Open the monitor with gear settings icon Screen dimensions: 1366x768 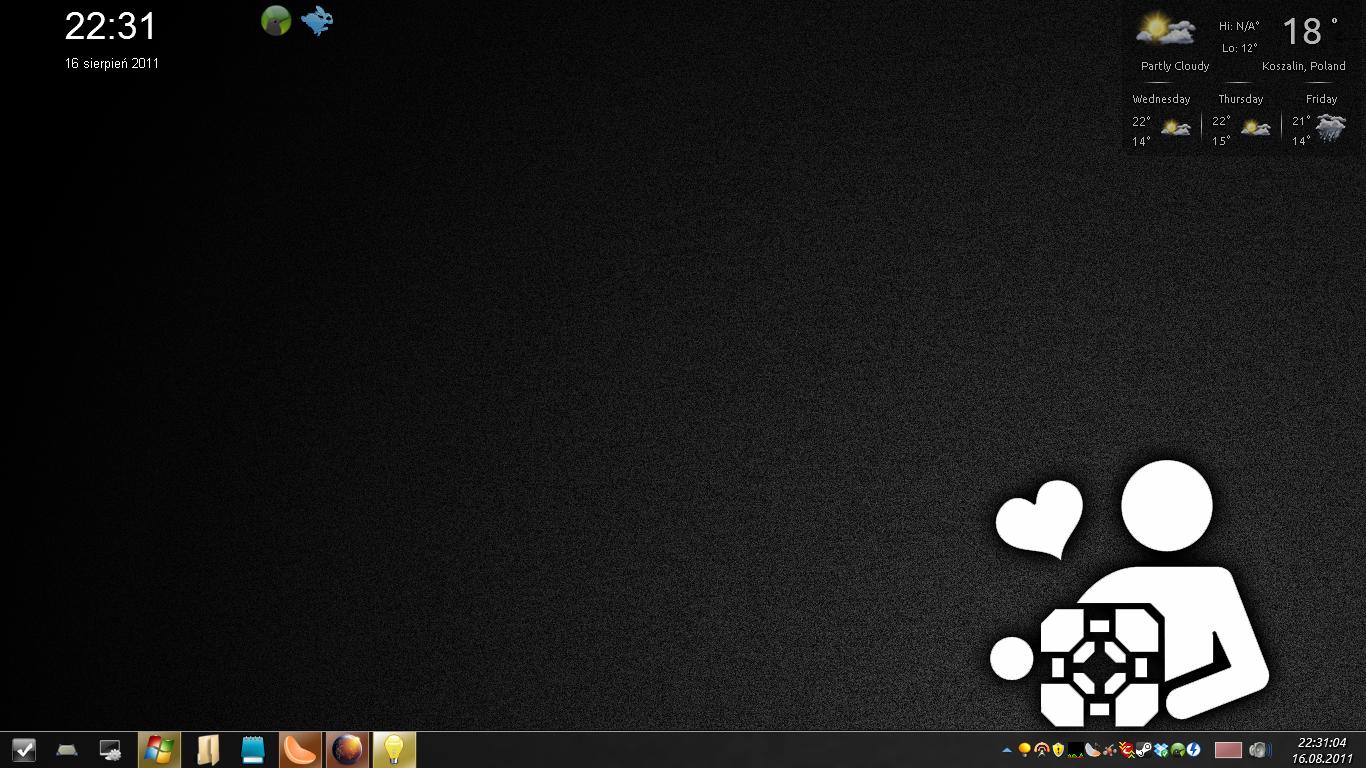(x=111, y=750)
